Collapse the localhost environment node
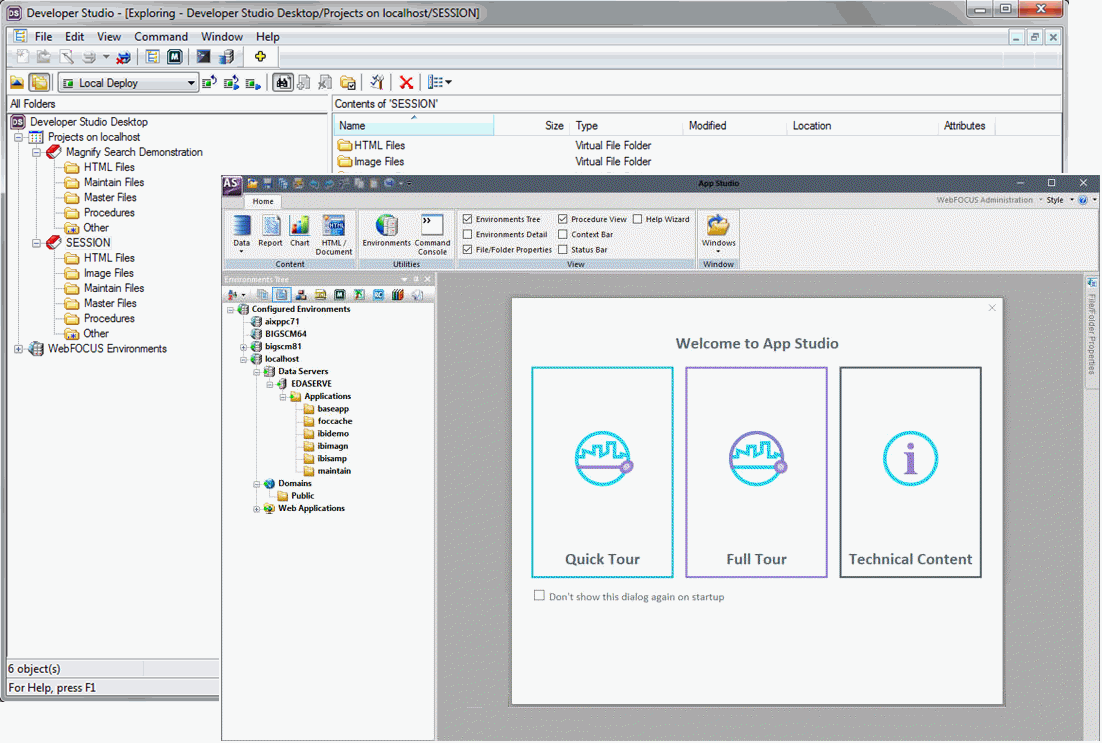Viewport: 1102px width, 743px height. 243,359
